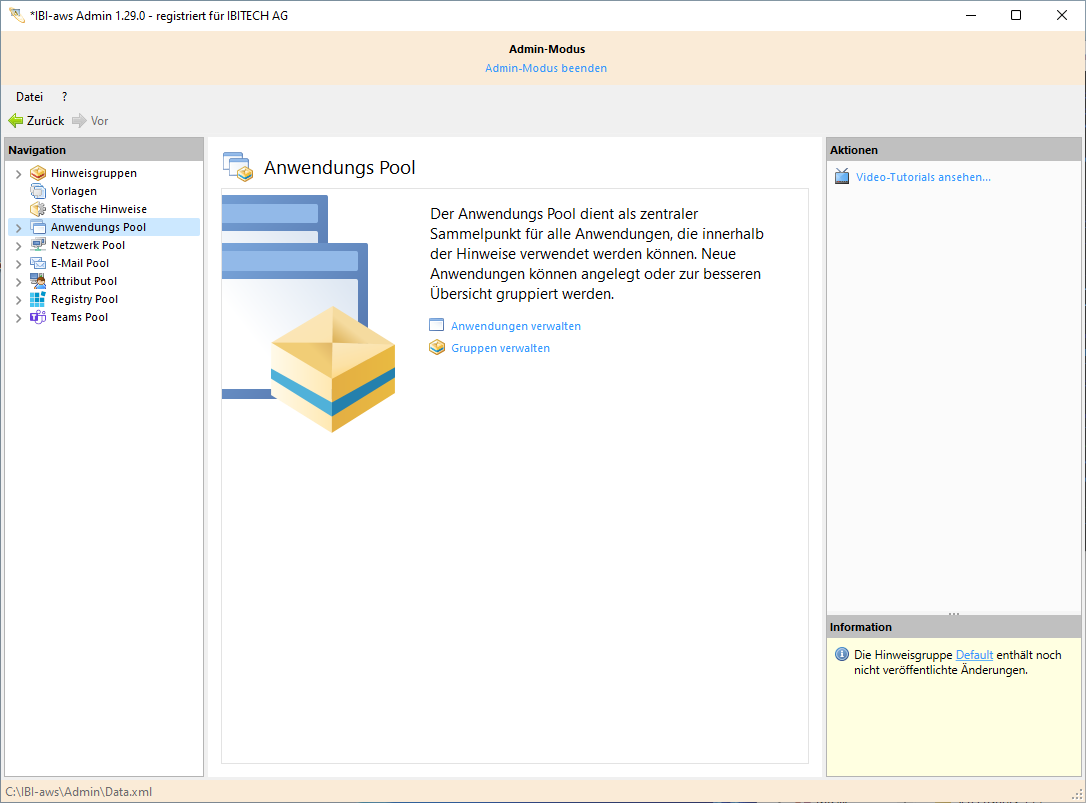Screen dimensions: 1086x803
Task: Click the Teams Pool icon
Action: tap(38, 317)
